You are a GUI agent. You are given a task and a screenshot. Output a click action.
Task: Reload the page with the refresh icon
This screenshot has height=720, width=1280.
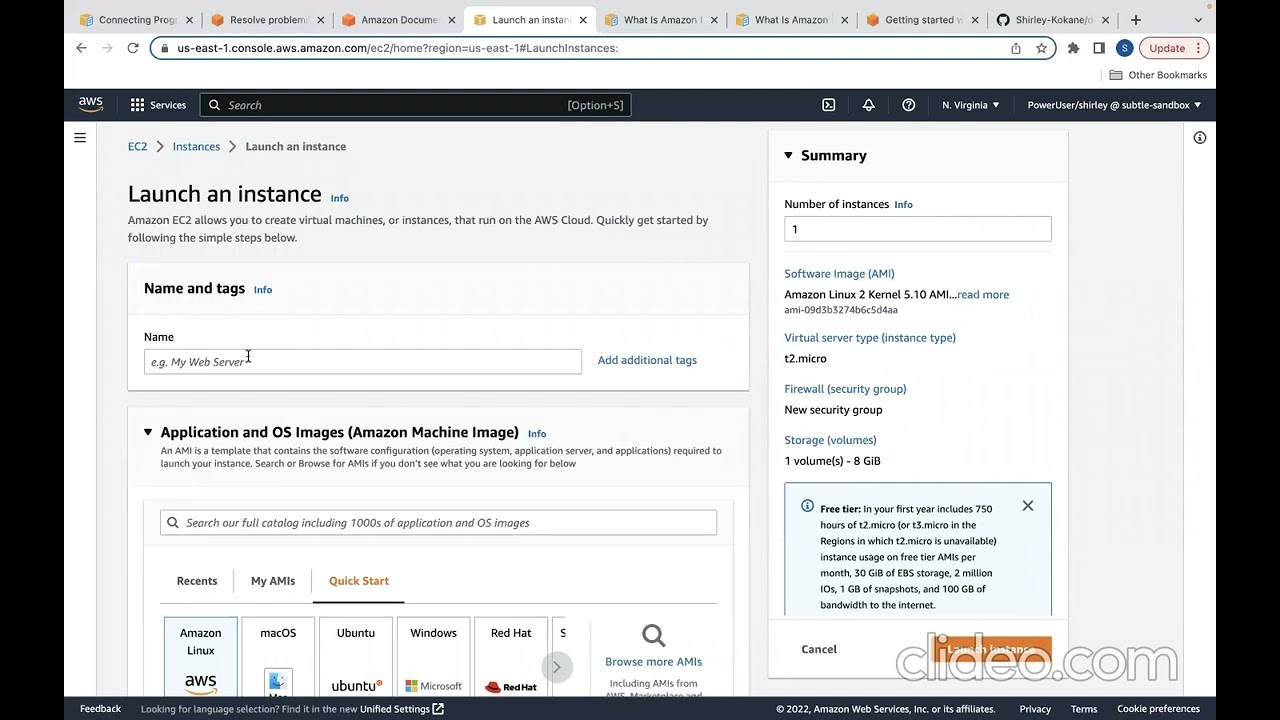[x=132, y=48]
